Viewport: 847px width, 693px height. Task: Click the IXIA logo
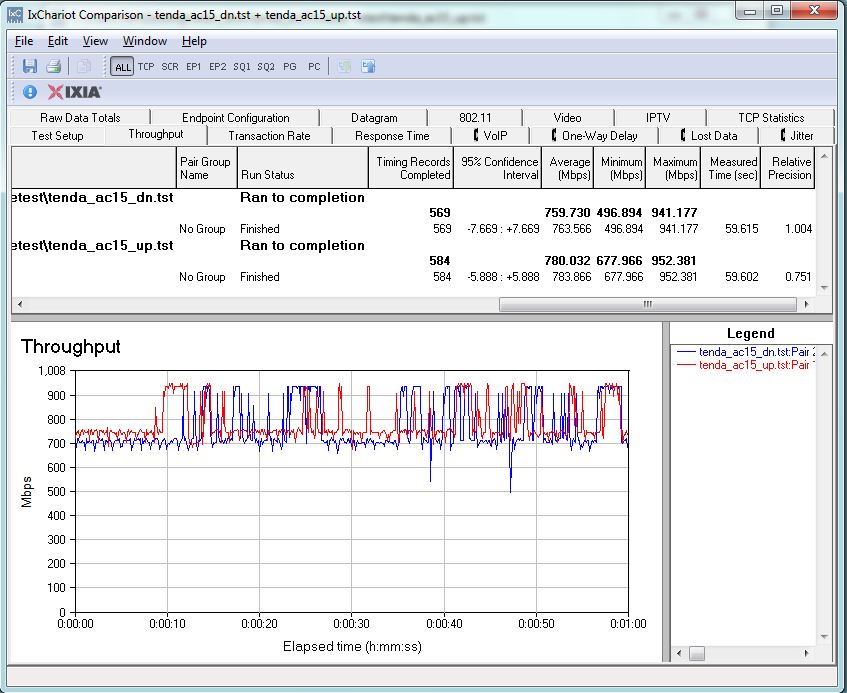75,92
